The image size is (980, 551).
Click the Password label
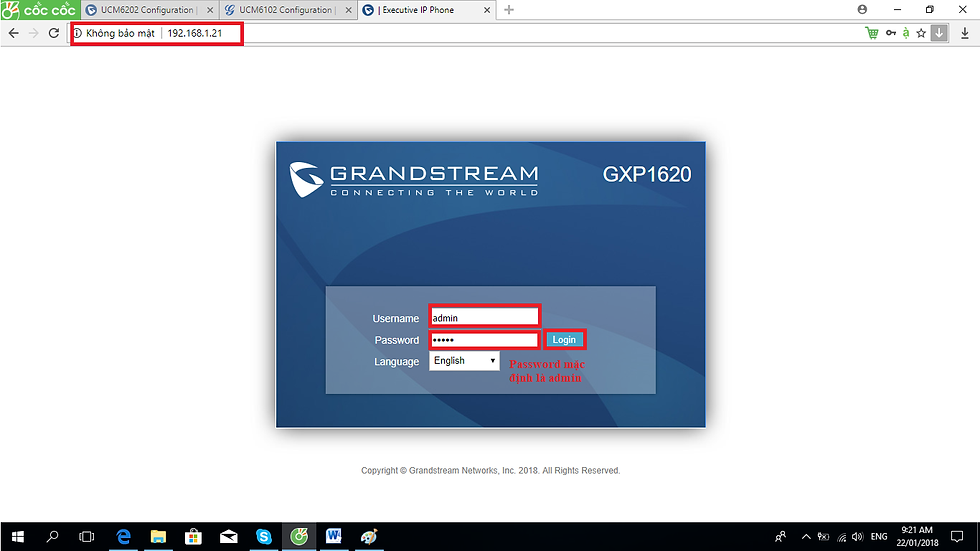click(x=397, y=340)
